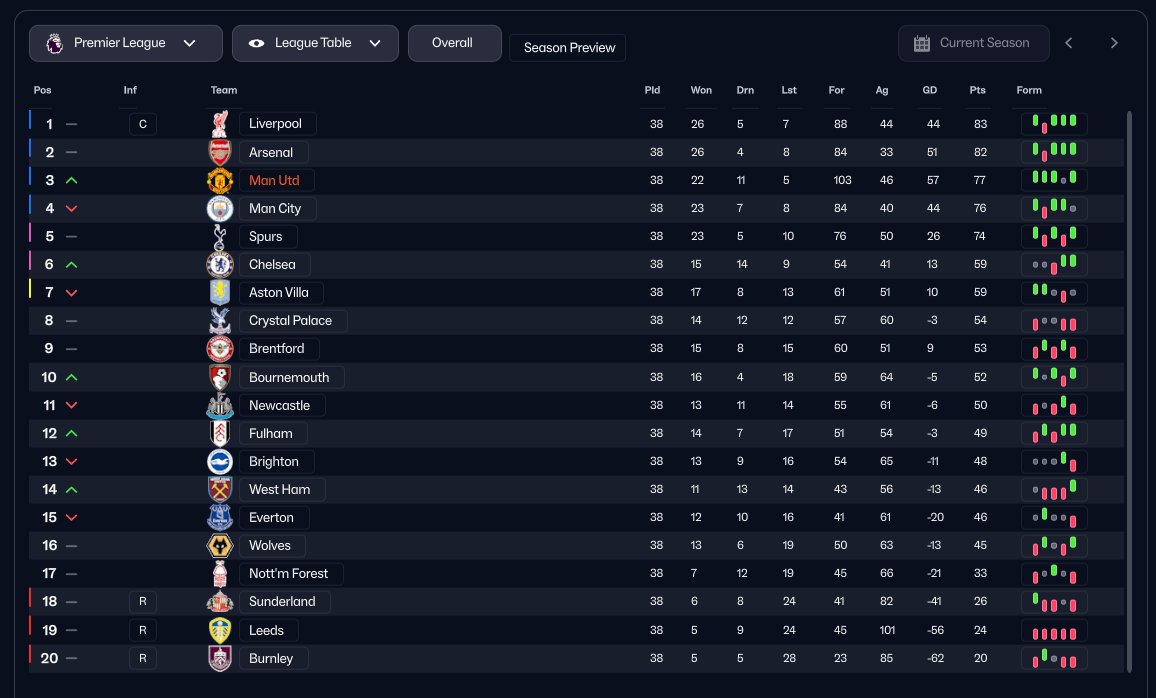Click the Leeds club crest
Screen dimensions: 1156x698
tap(220, 630)
